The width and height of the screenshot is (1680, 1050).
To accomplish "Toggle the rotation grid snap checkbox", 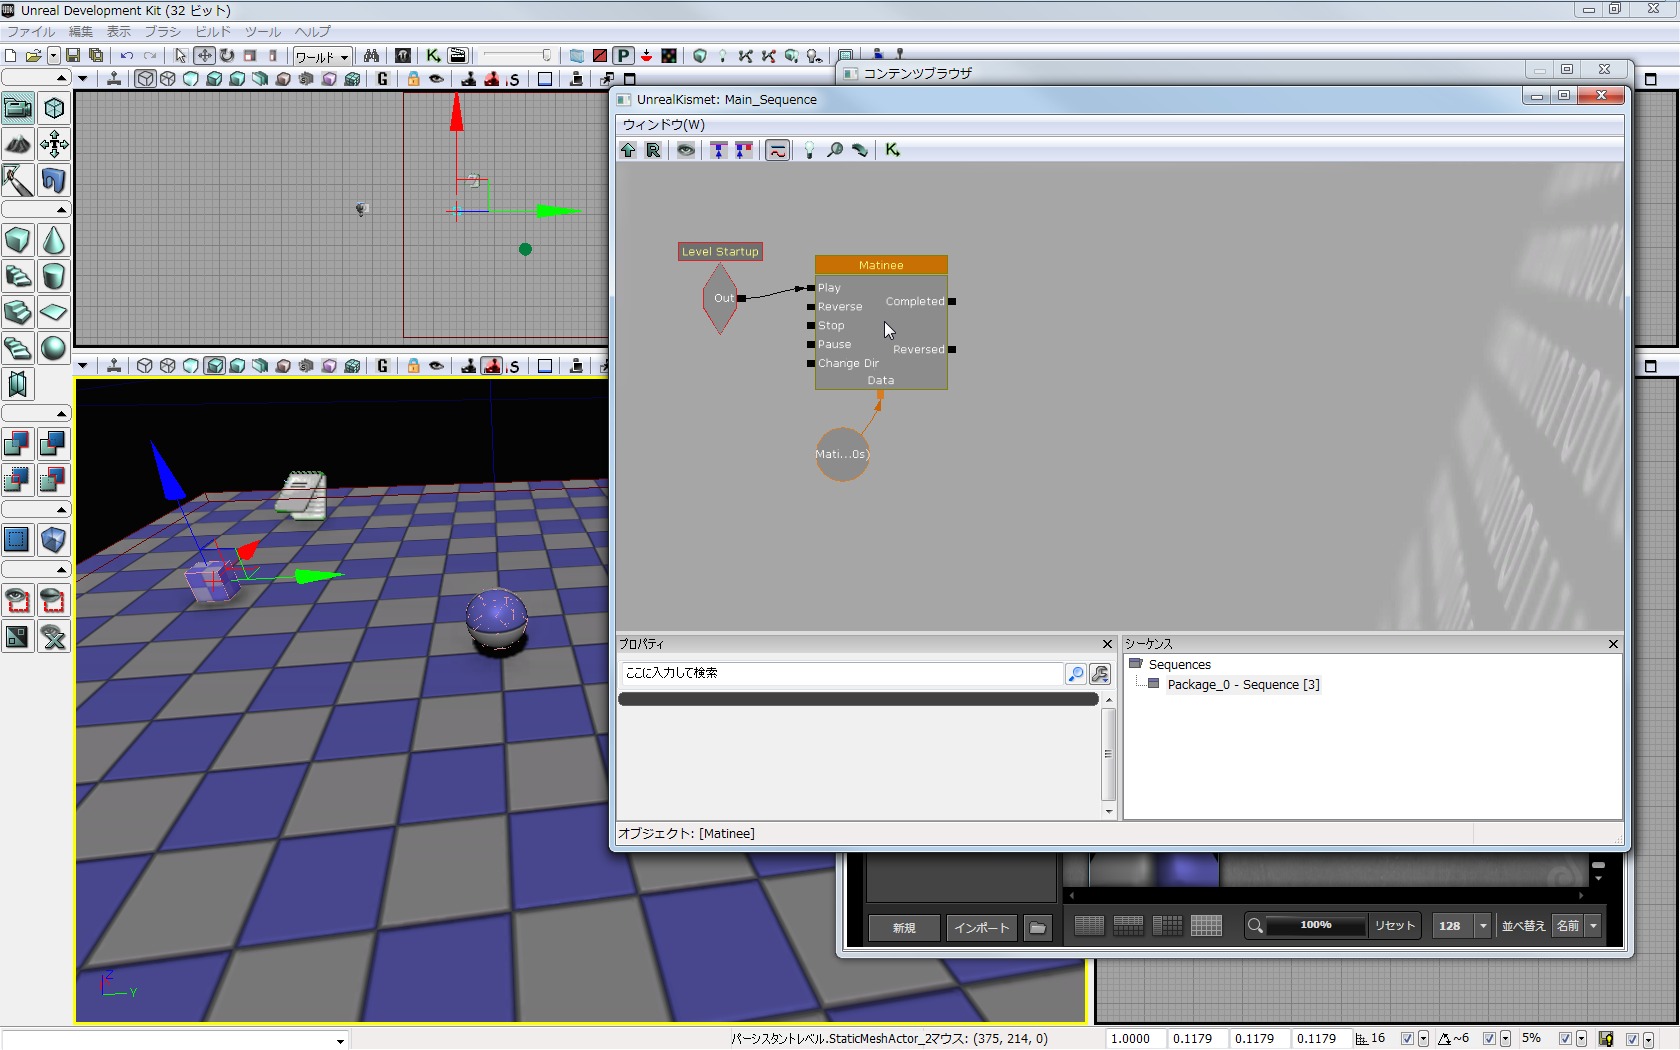I will tap(1489, 1039).
